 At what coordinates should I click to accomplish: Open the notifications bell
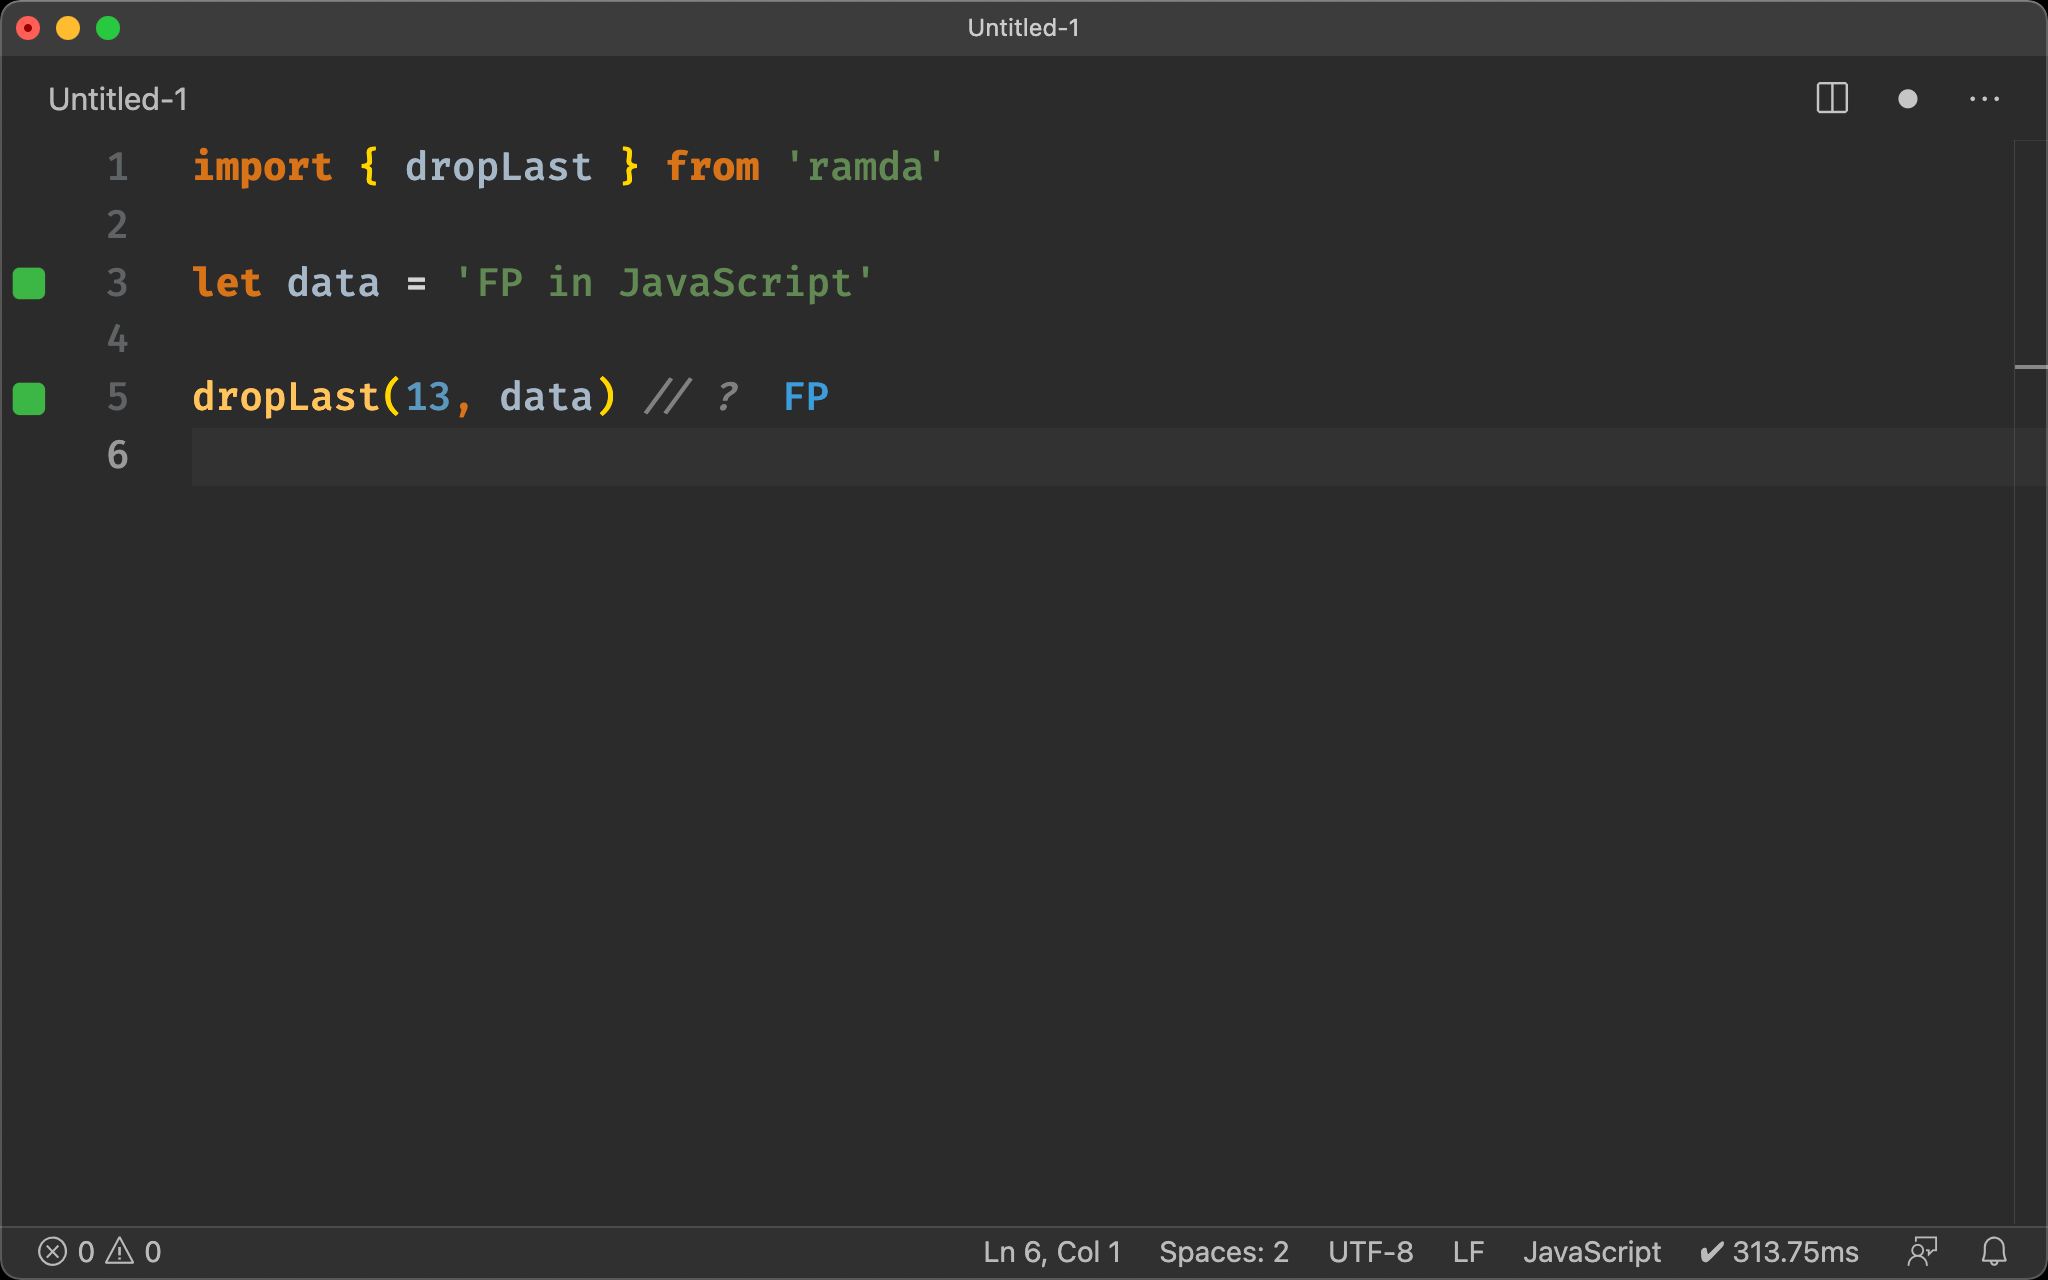tap(1994, 1252)
